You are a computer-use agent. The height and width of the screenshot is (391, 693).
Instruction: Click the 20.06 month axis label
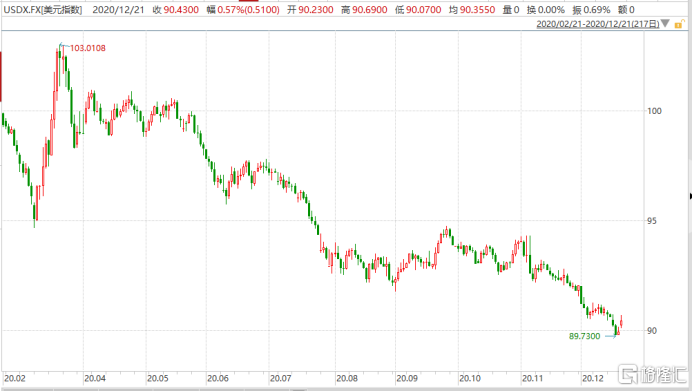coord(218,379)
